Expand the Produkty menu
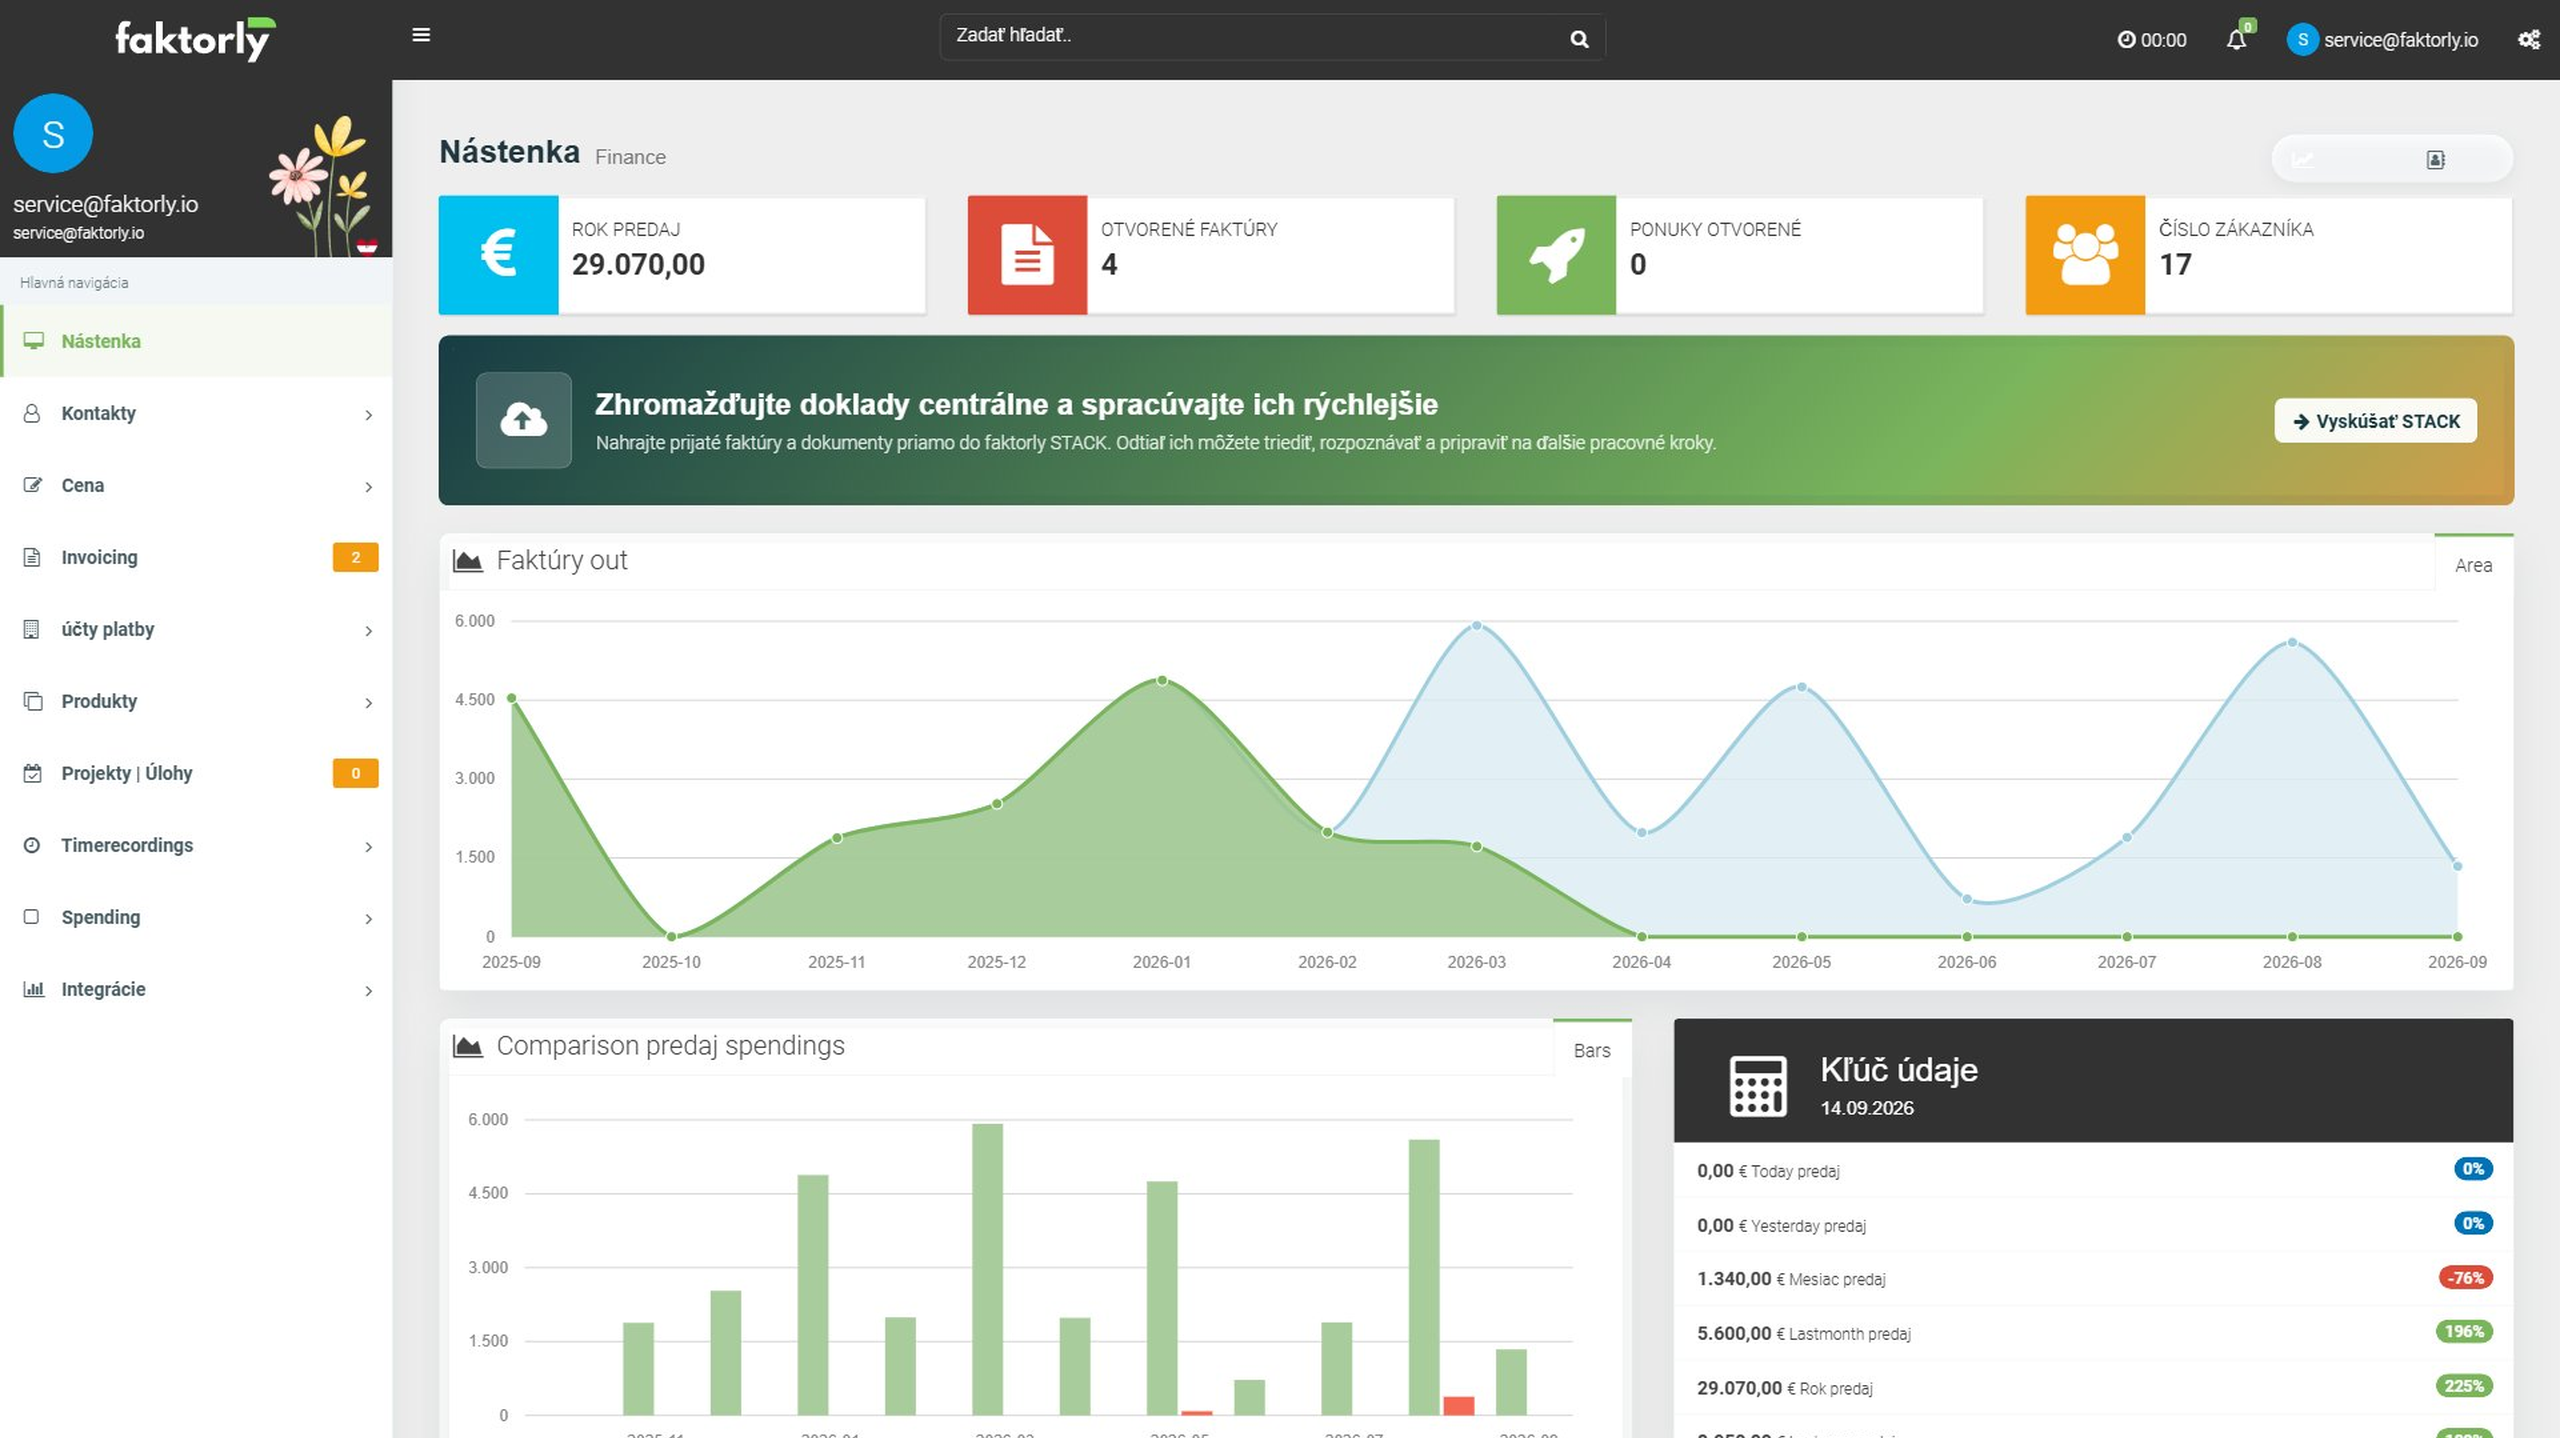 [196, 701]
